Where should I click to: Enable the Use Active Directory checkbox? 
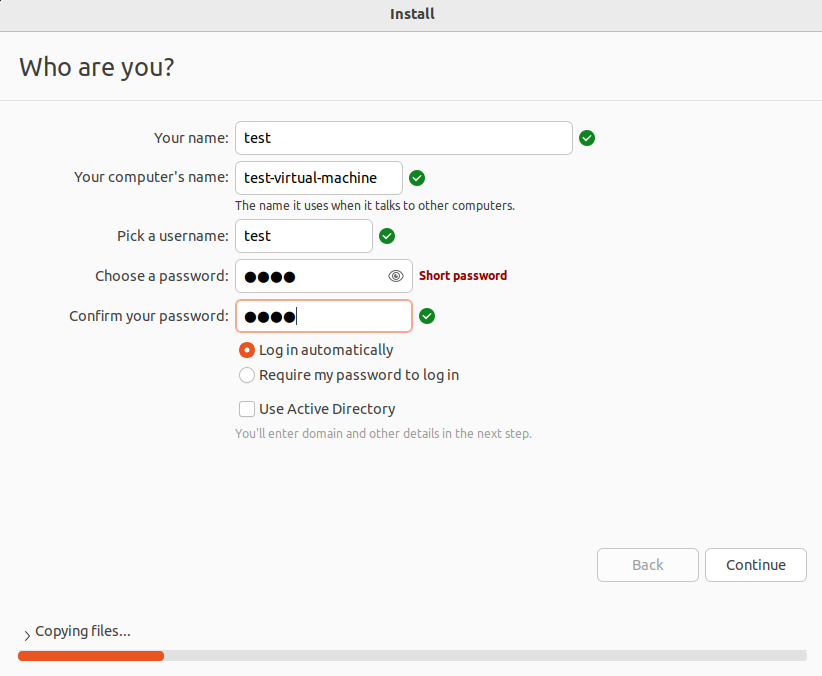247,409
